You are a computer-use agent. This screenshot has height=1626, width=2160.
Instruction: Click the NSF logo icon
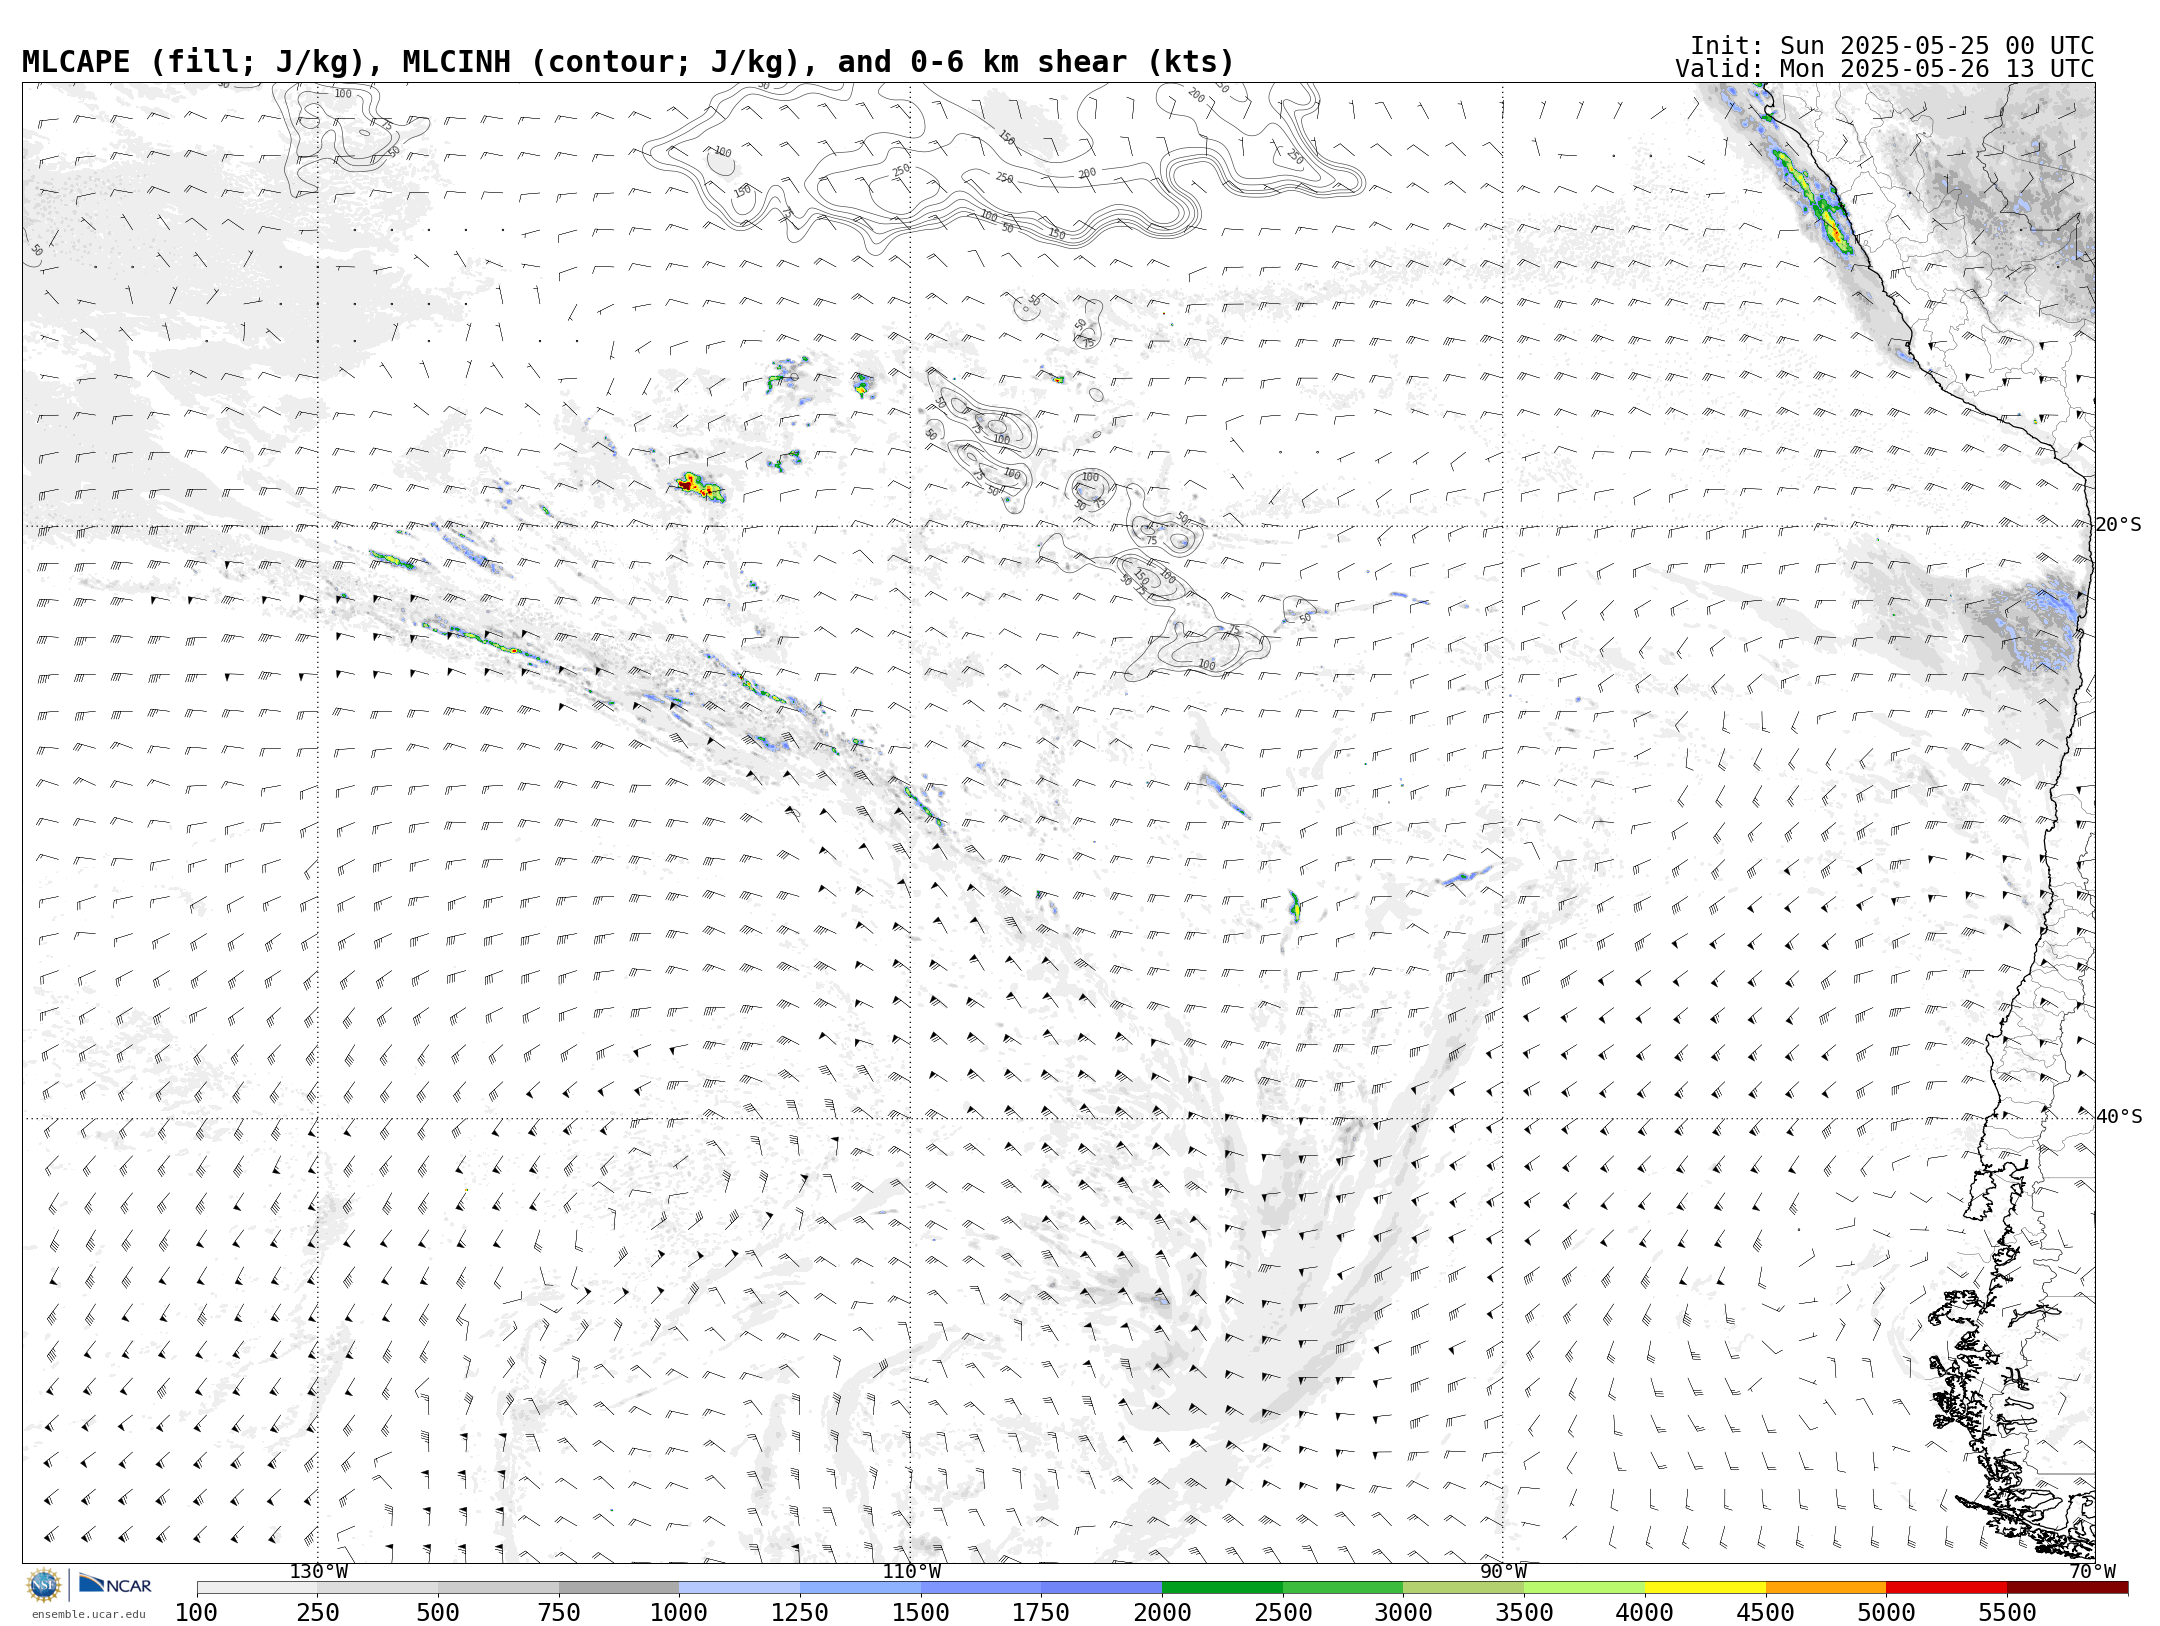point(44,1585)
